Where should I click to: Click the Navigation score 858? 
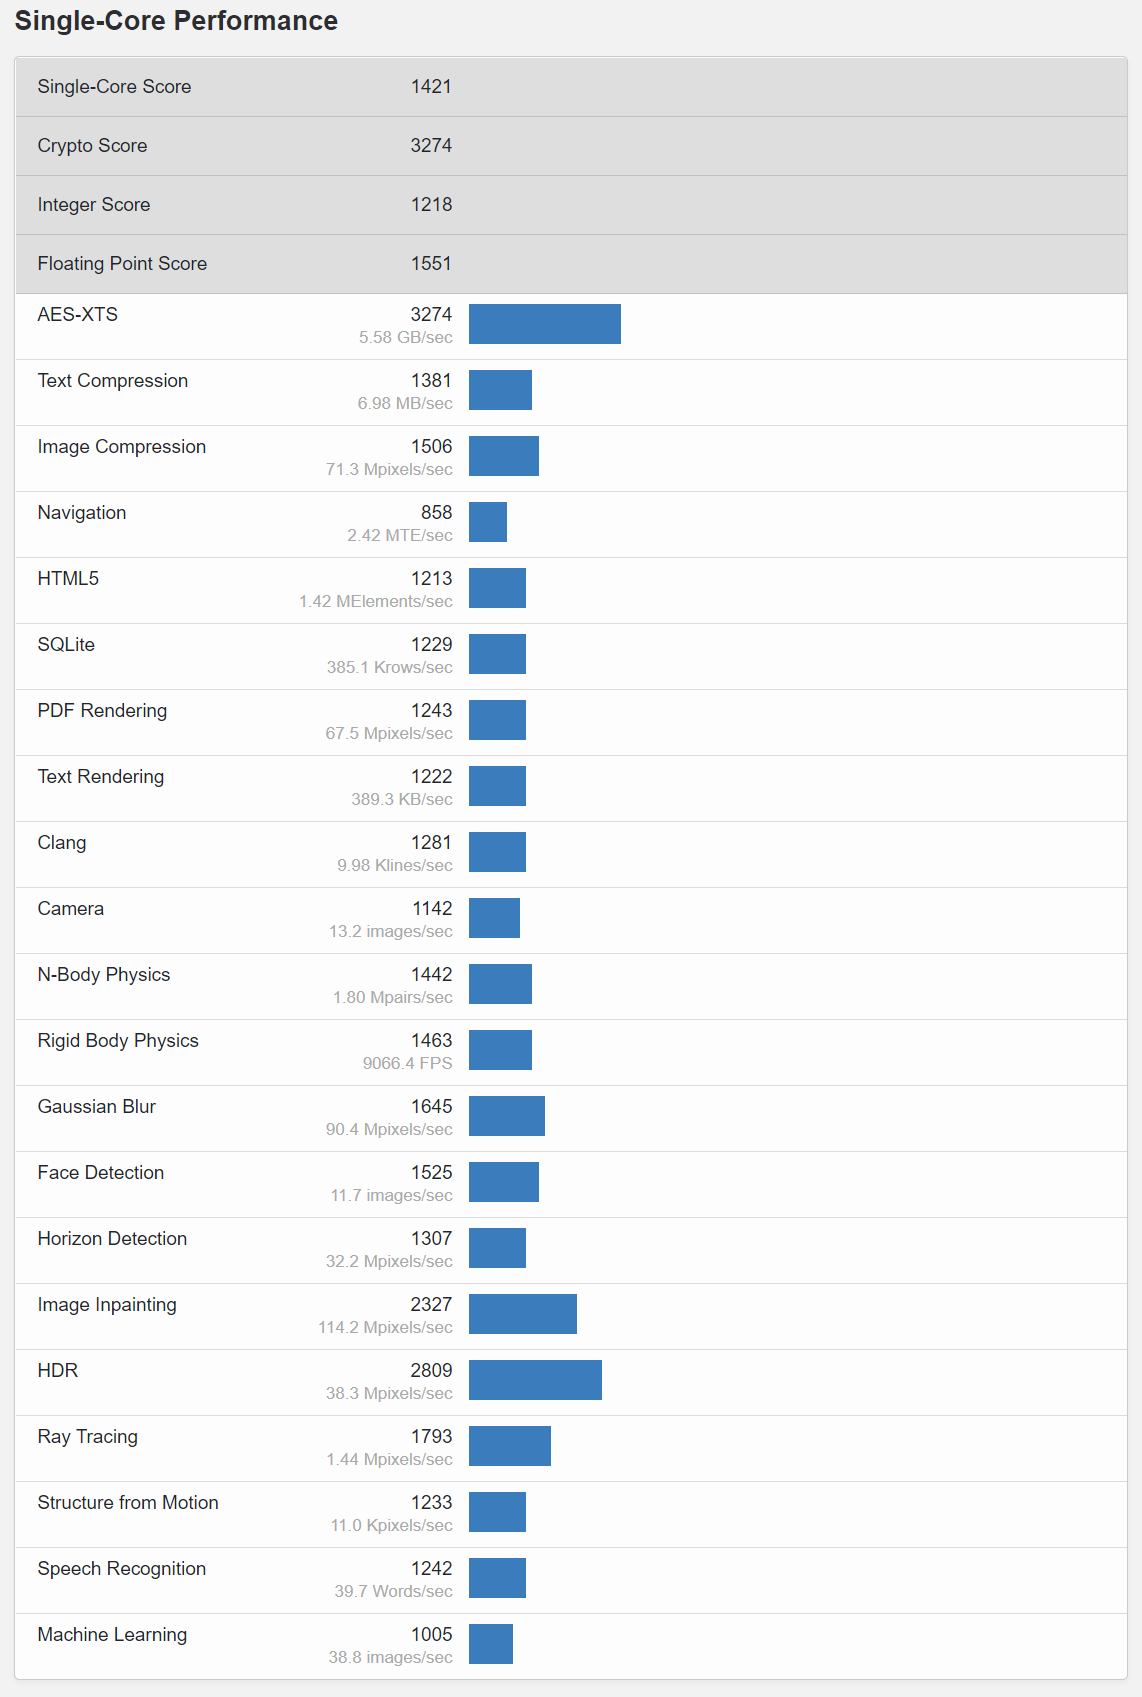(436, 513)
